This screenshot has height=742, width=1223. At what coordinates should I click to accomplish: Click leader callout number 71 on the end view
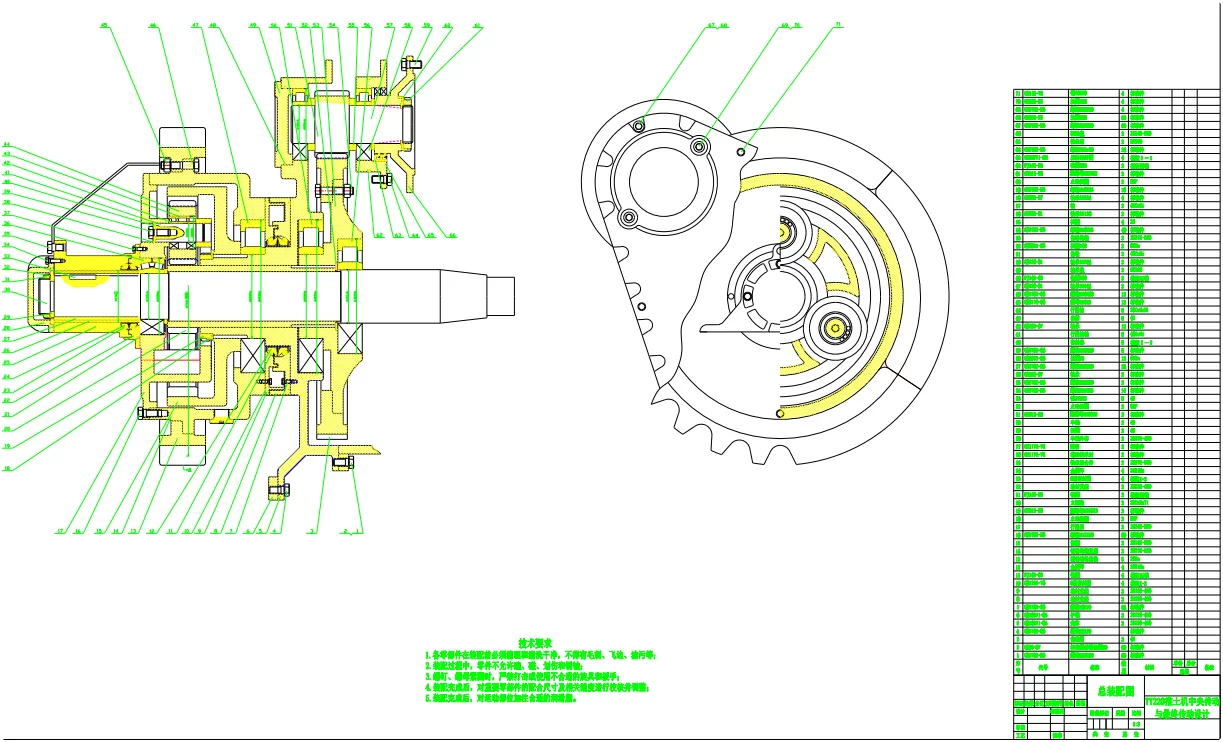[838, 23]
